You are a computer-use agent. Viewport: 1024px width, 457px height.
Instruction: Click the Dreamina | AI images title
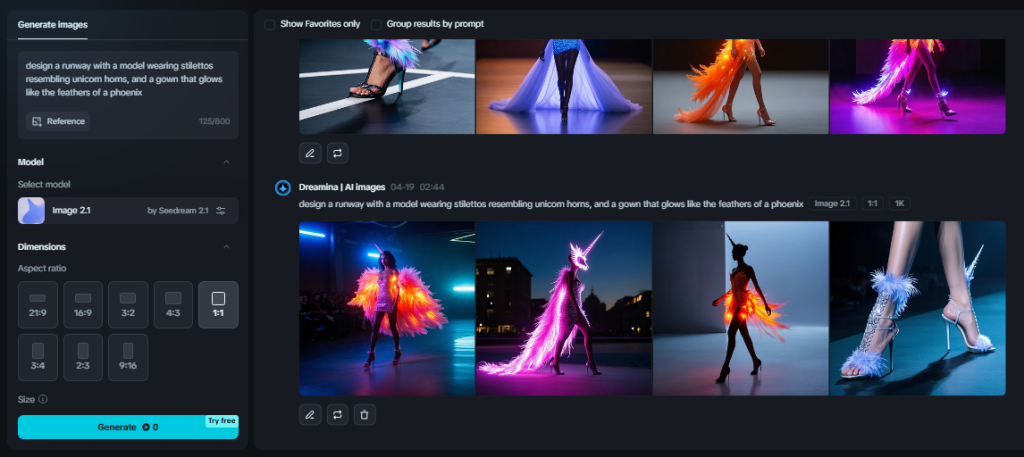click(342, 187)
